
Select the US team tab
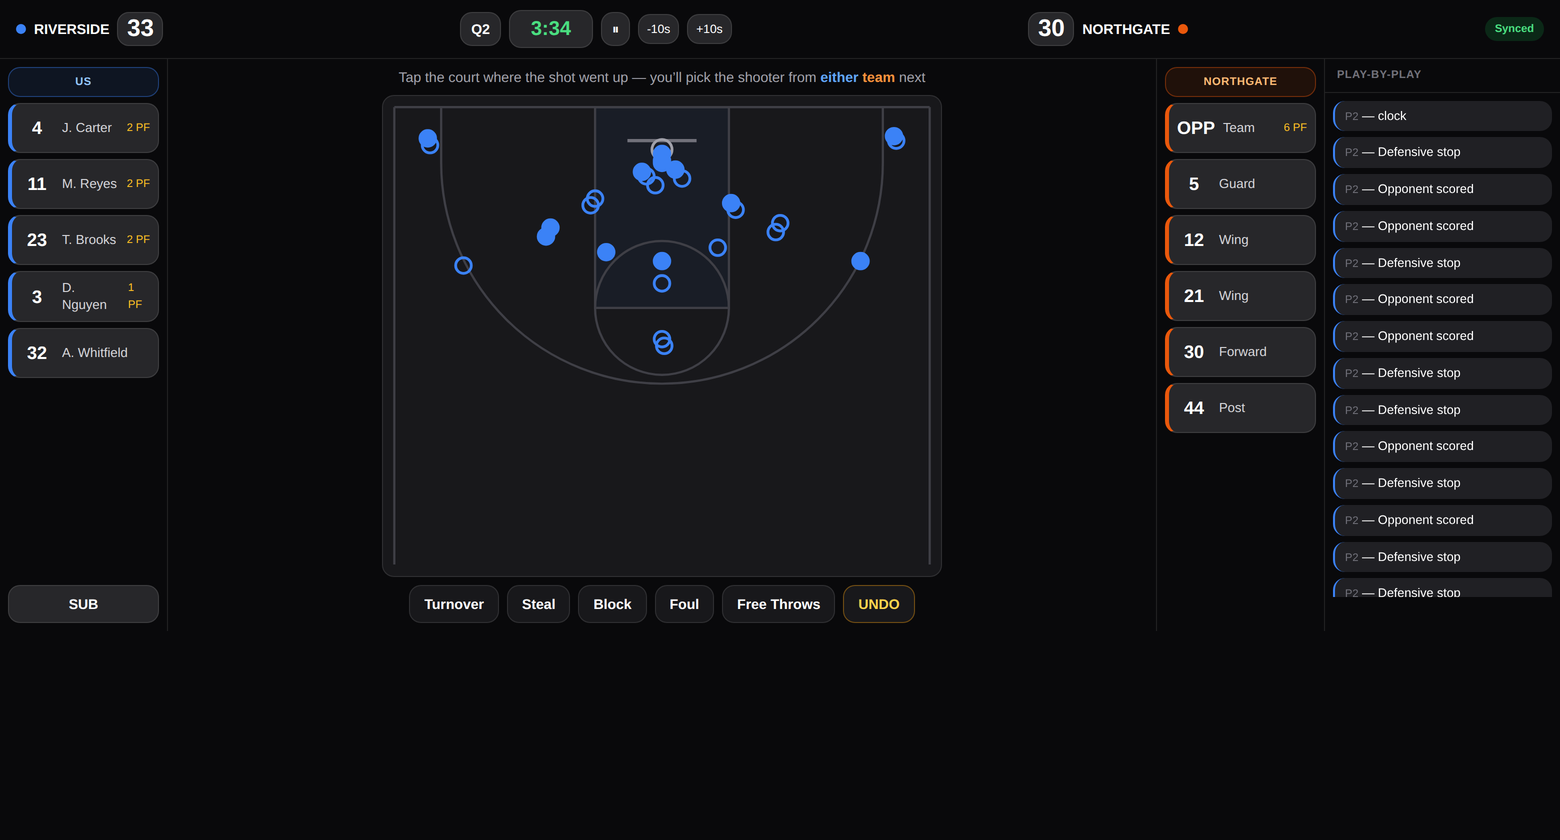[83, 82]
